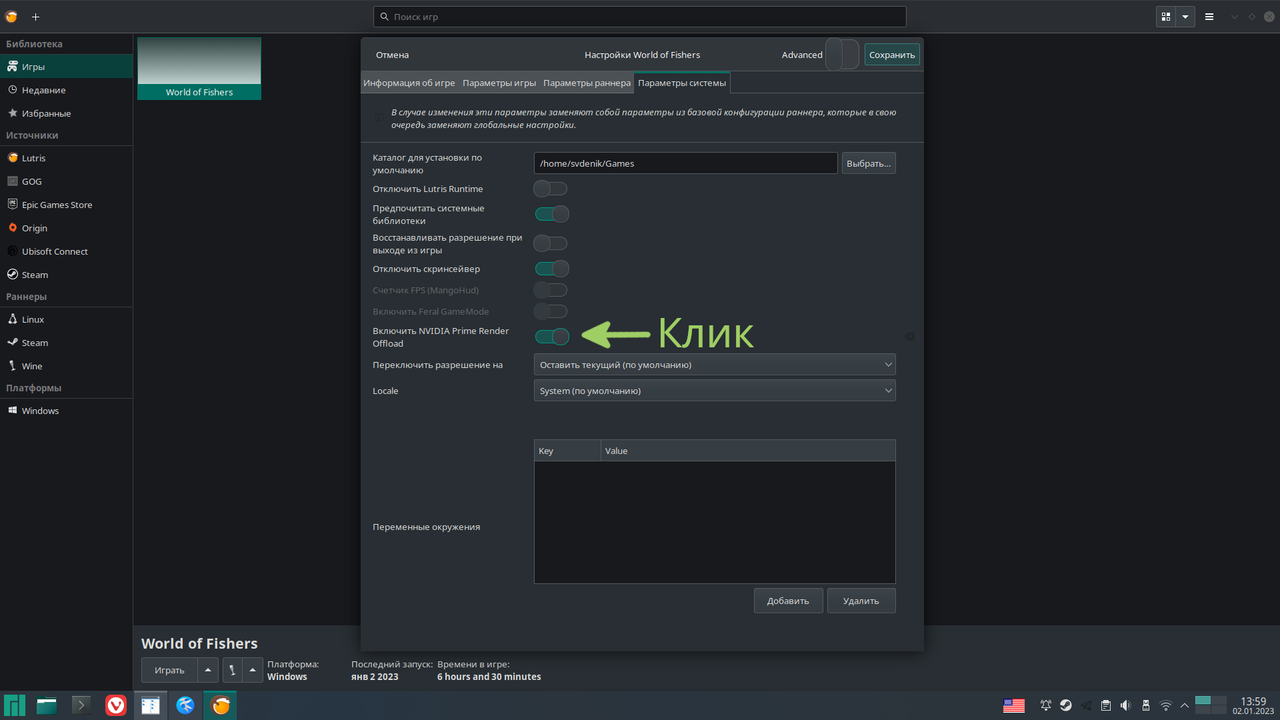The height and width of the screenshot is (720, 1280).
Task: Open notifications bell in tray
Action: [x=1046, y=705]
